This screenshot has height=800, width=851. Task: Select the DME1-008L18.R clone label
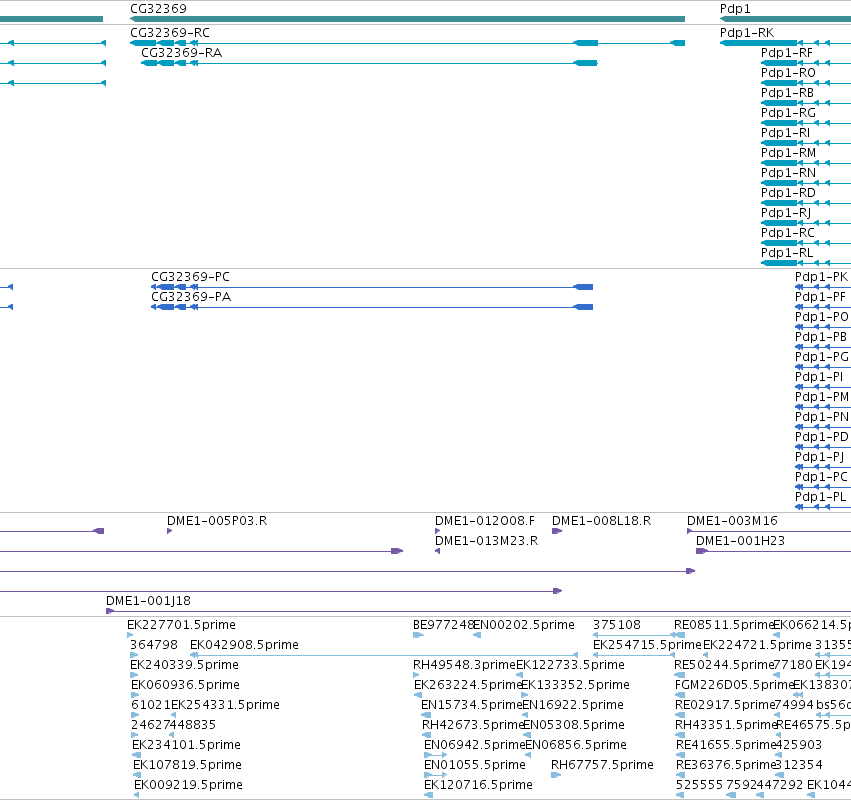pyautogui.click(x=602, y=521)
